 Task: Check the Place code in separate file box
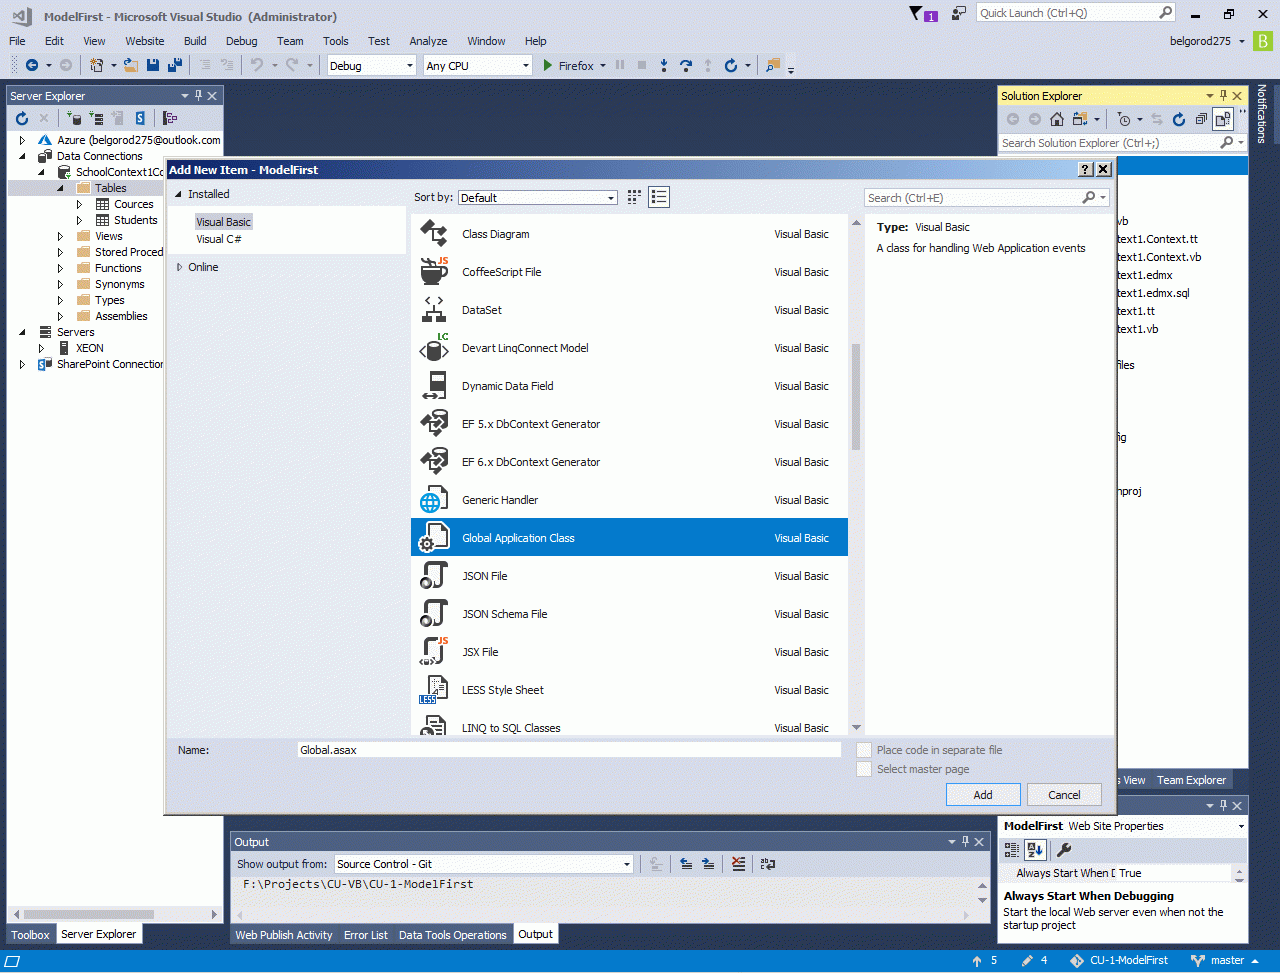(864, 750)
